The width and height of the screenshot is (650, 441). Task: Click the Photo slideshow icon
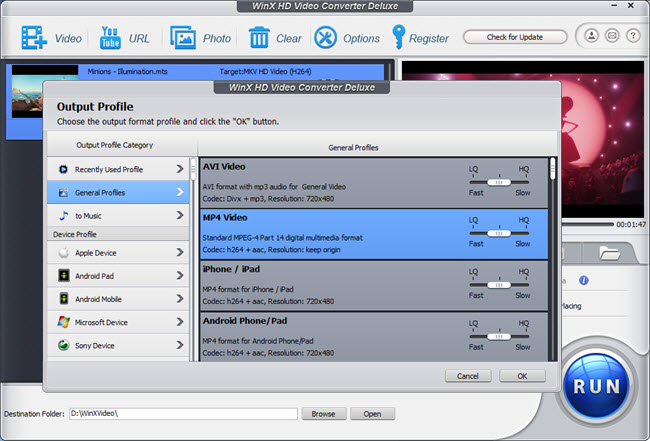[x=183, y=38]
